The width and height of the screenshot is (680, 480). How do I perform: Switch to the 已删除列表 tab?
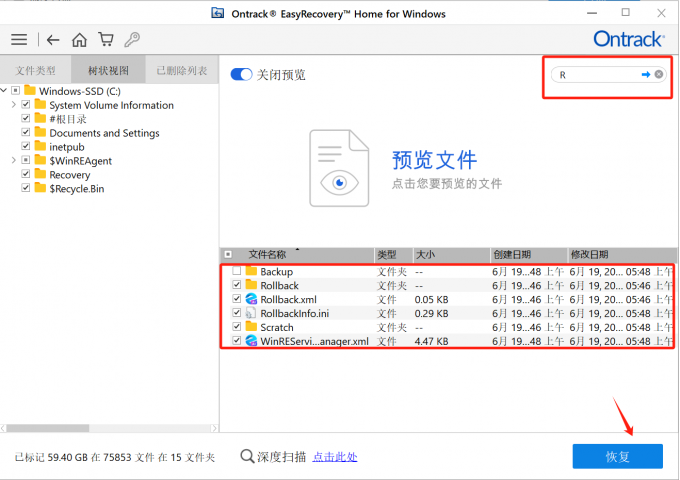click(x=182, y=70)
